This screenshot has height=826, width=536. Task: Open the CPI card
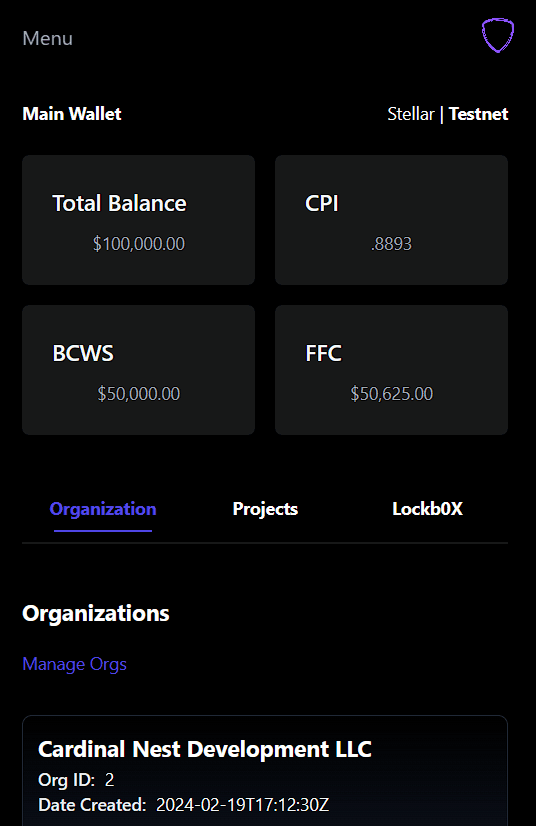(392, 220)
